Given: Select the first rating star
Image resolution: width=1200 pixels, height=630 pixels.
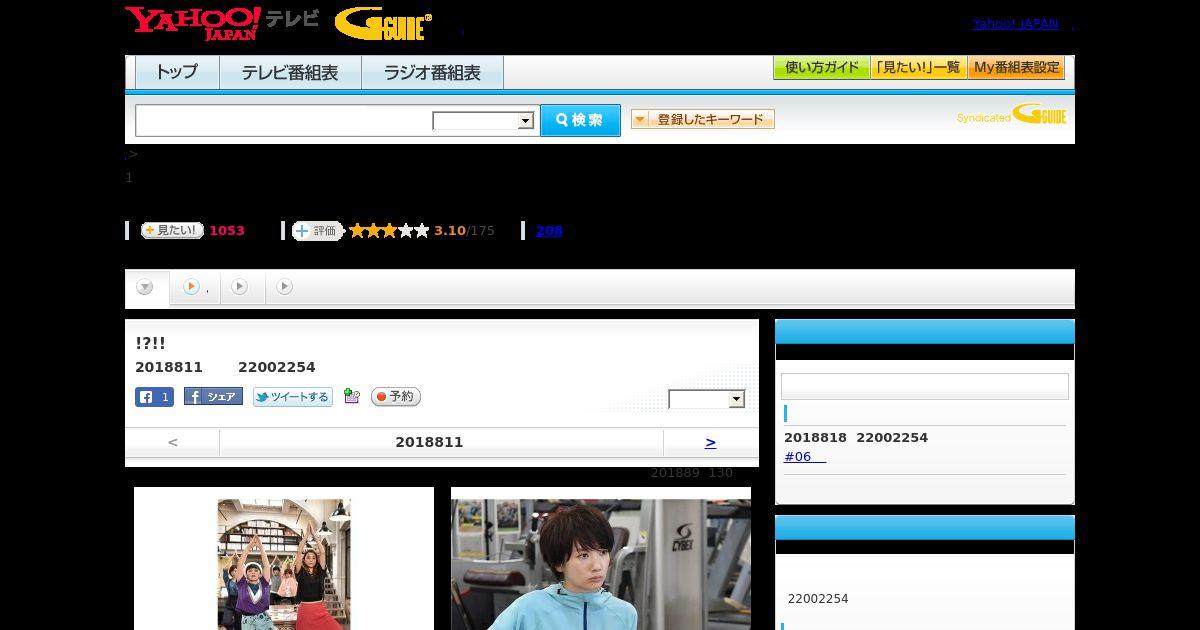Looking at the screenshot, I should (x=357, y=231).
